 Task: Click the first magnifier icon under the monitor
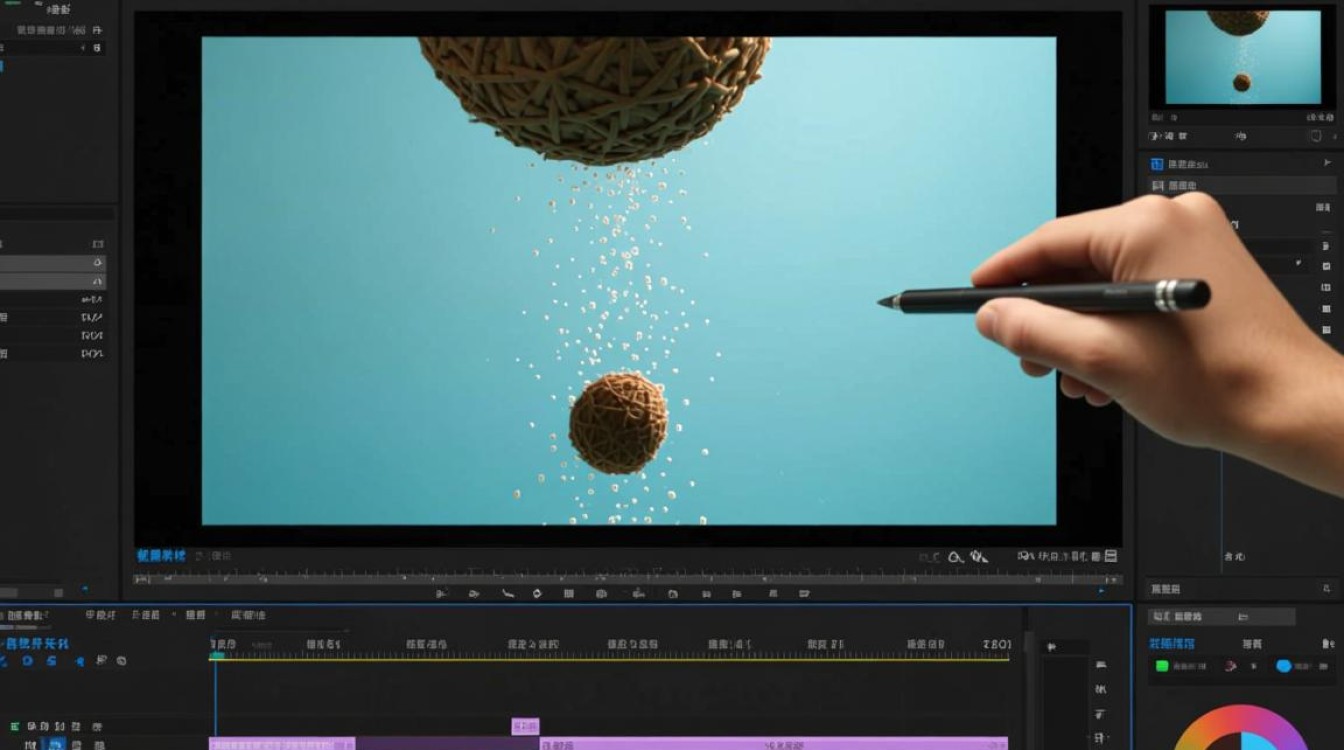coord(955,557)
